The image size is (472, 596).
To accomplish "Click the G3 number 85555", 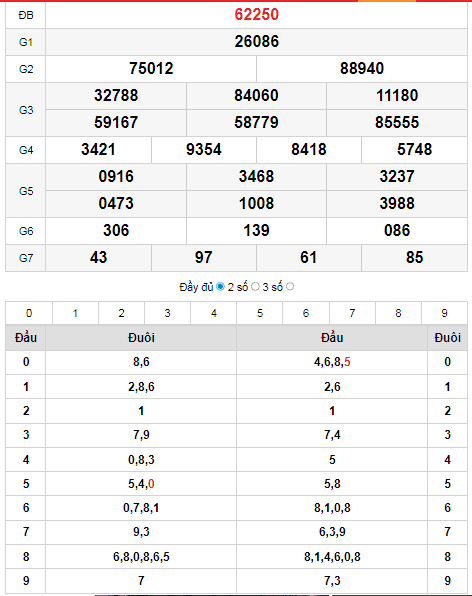I will pos(397,122).
